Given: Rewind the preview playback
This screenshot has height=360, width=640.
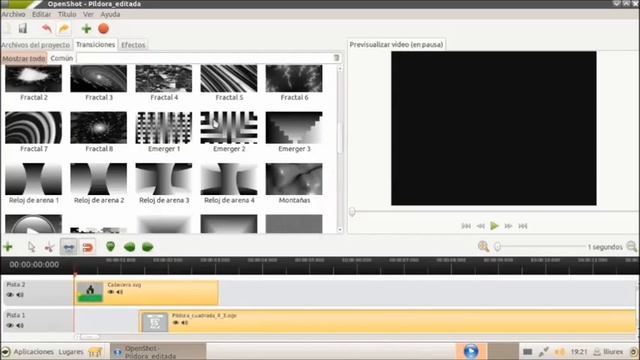Looking at the screenshot, I should point(480,226).
